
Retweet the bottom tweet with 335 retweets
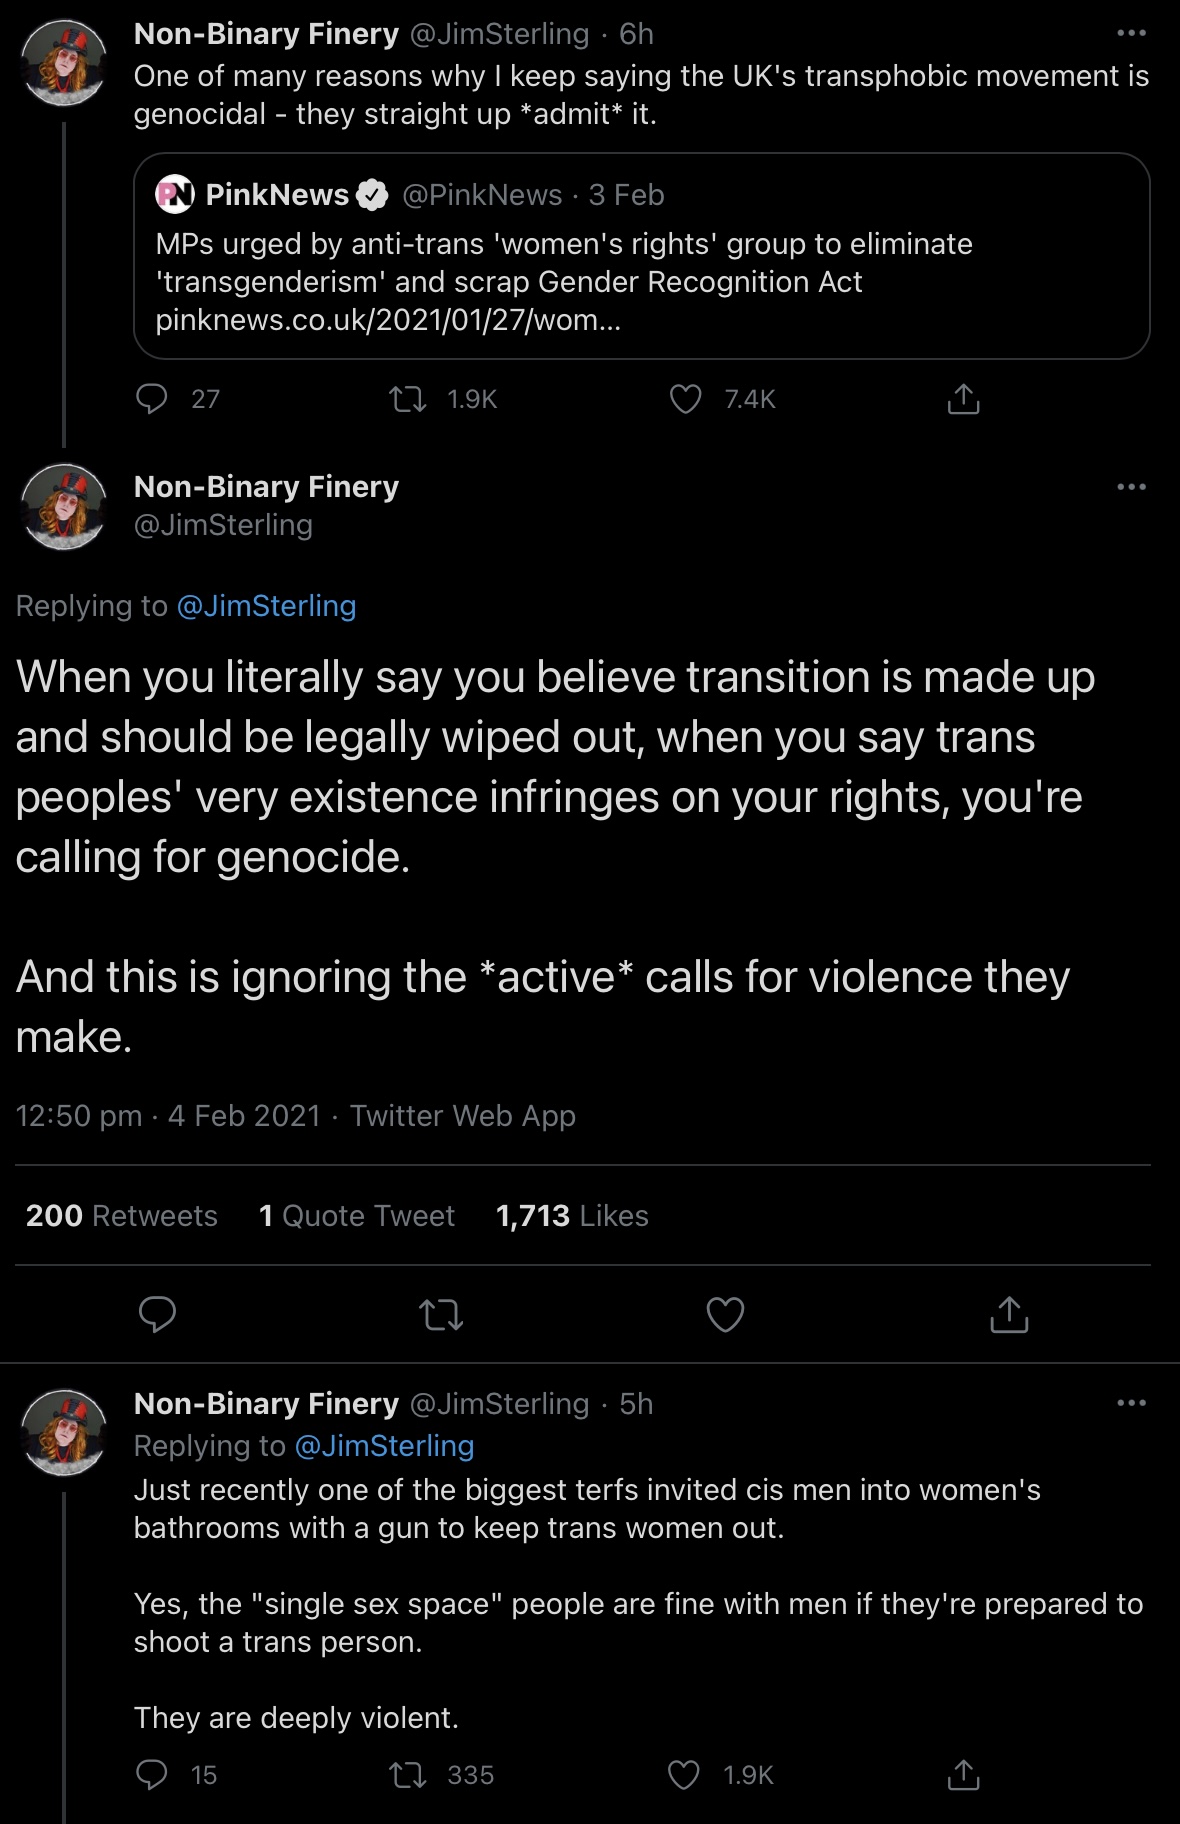click(407, 1775)
